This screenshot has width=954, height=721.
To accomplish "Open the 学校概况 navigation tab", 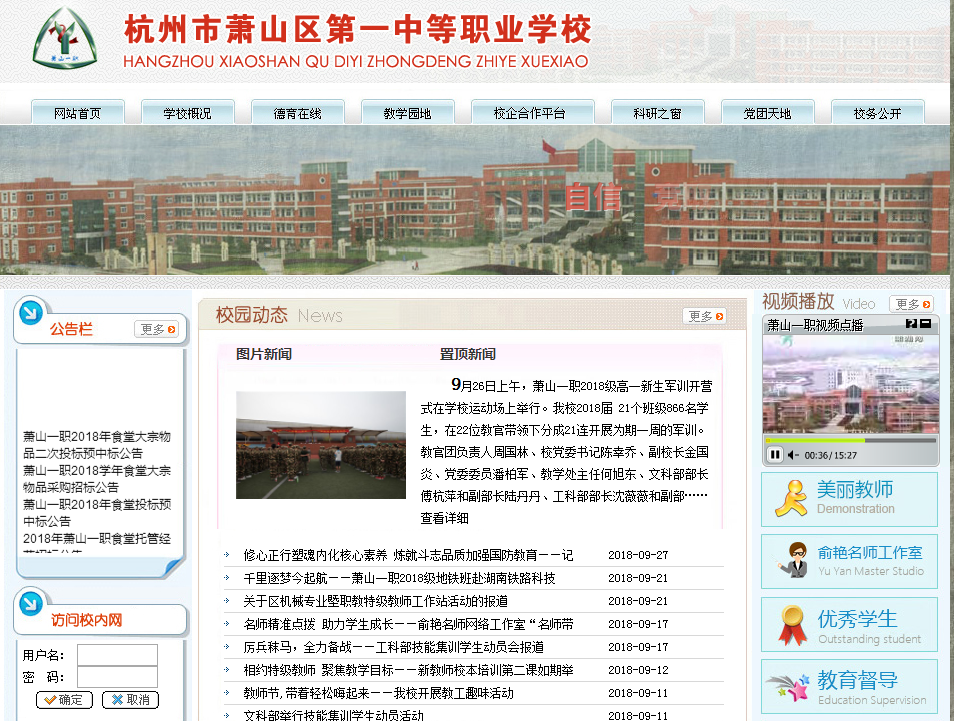I will (x=187, y=113).
